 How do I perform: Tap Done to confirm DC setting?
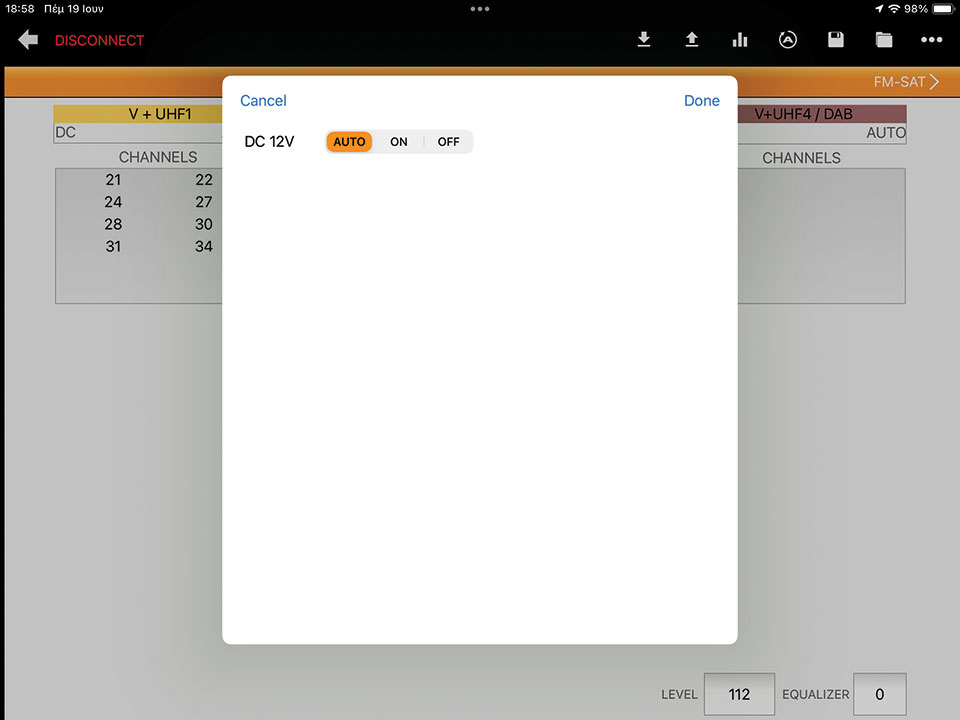701,101
